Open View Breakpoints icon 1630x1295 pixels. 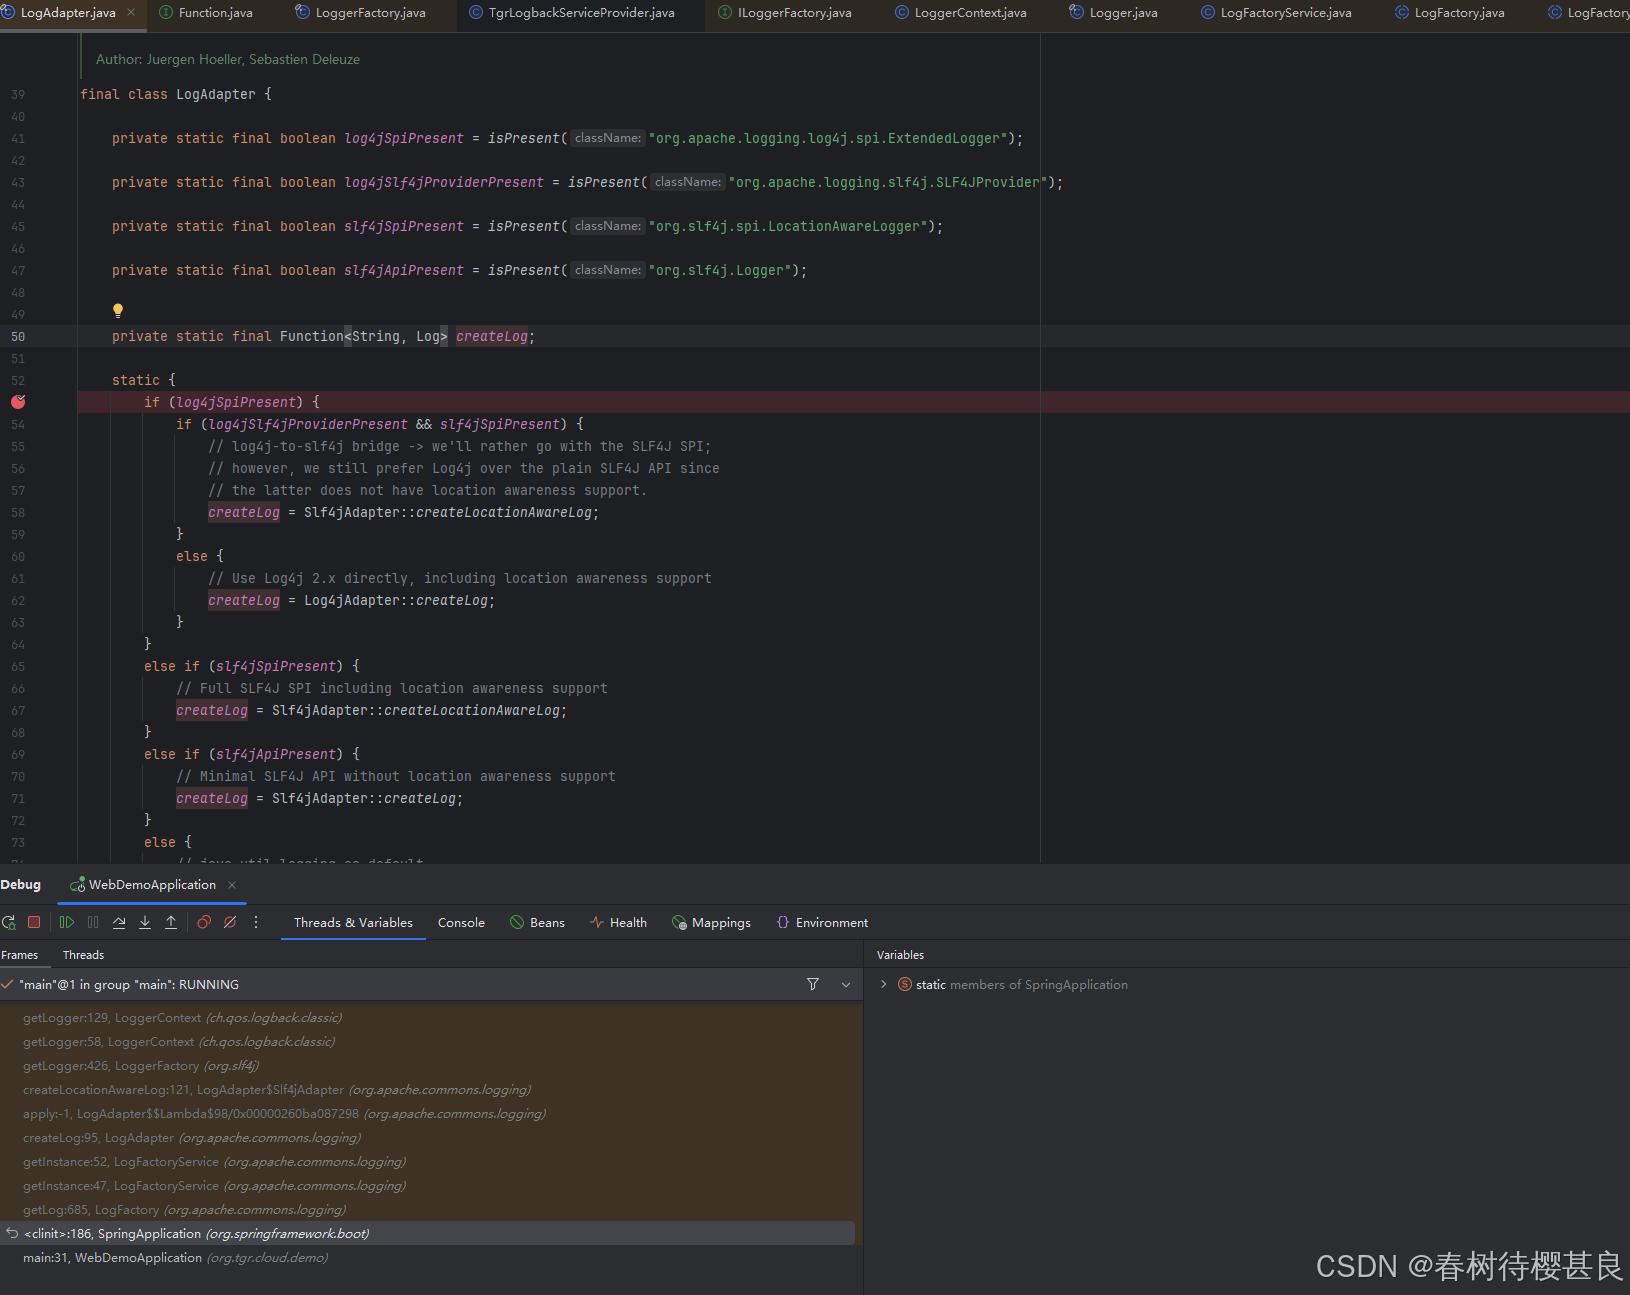pyautogui.click(x=204, y=922)
